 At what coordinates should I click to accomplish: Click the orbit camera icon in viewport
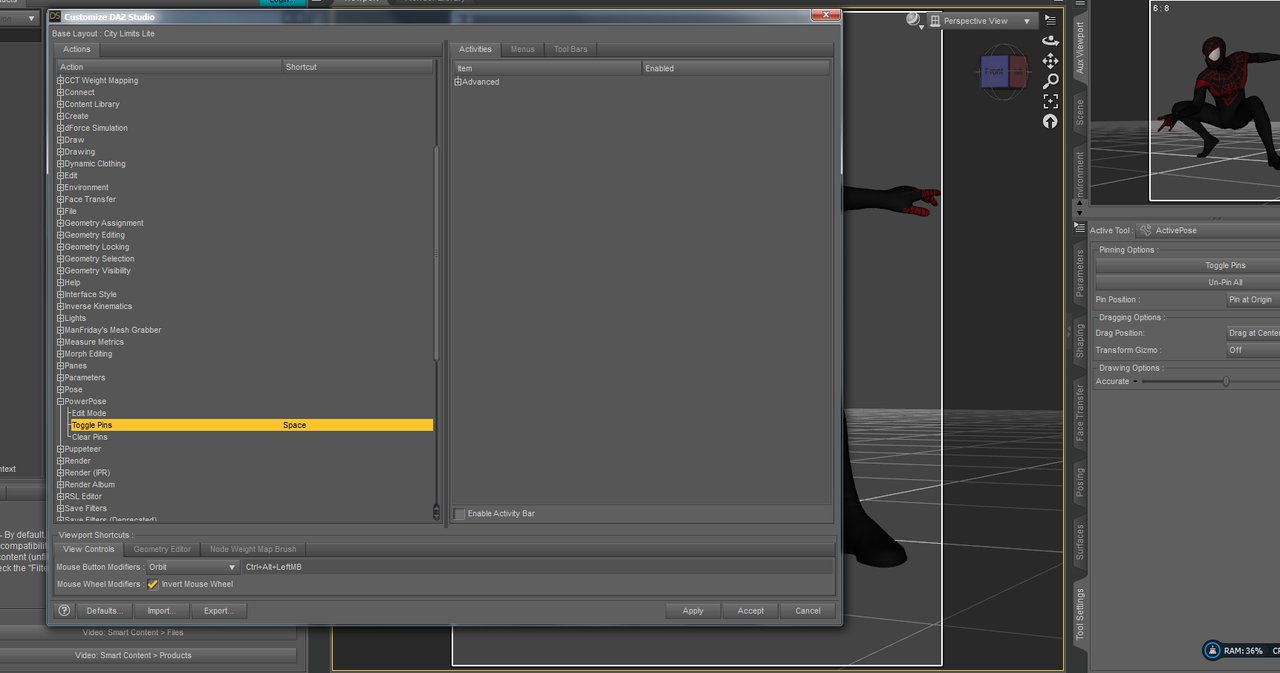[x=1050, y=41]
